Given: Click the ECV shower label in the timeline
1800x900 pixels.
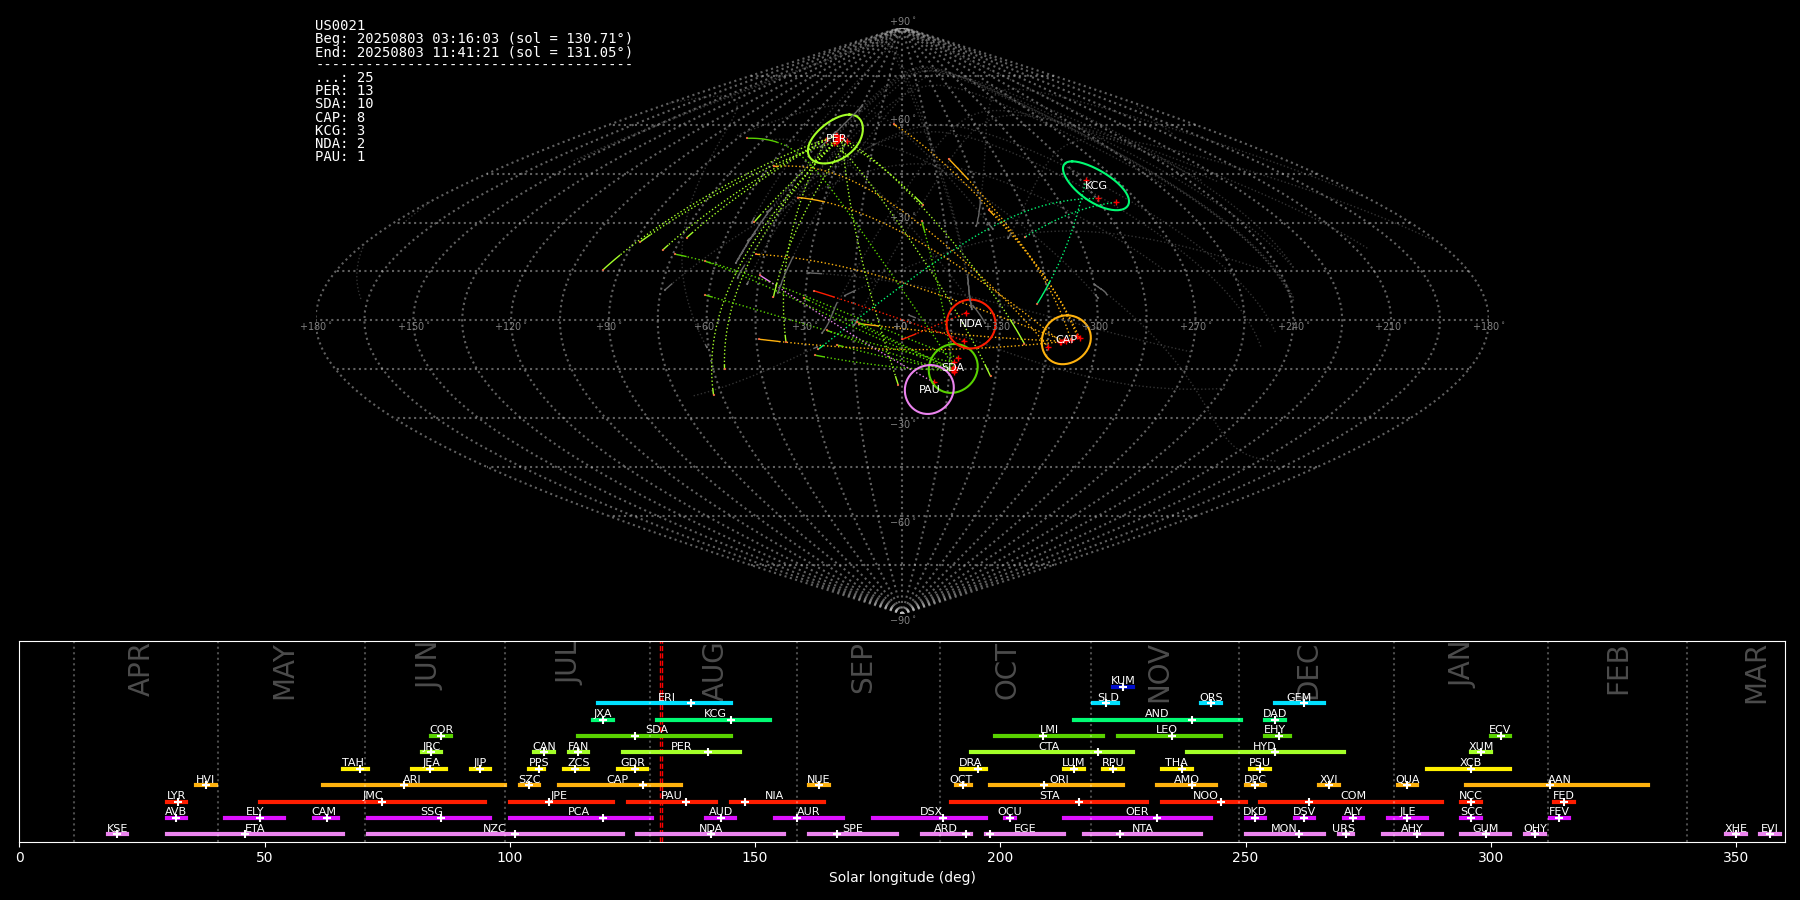Looking at the screenshot, I should pyautogui.click(x=1499, y=730).
